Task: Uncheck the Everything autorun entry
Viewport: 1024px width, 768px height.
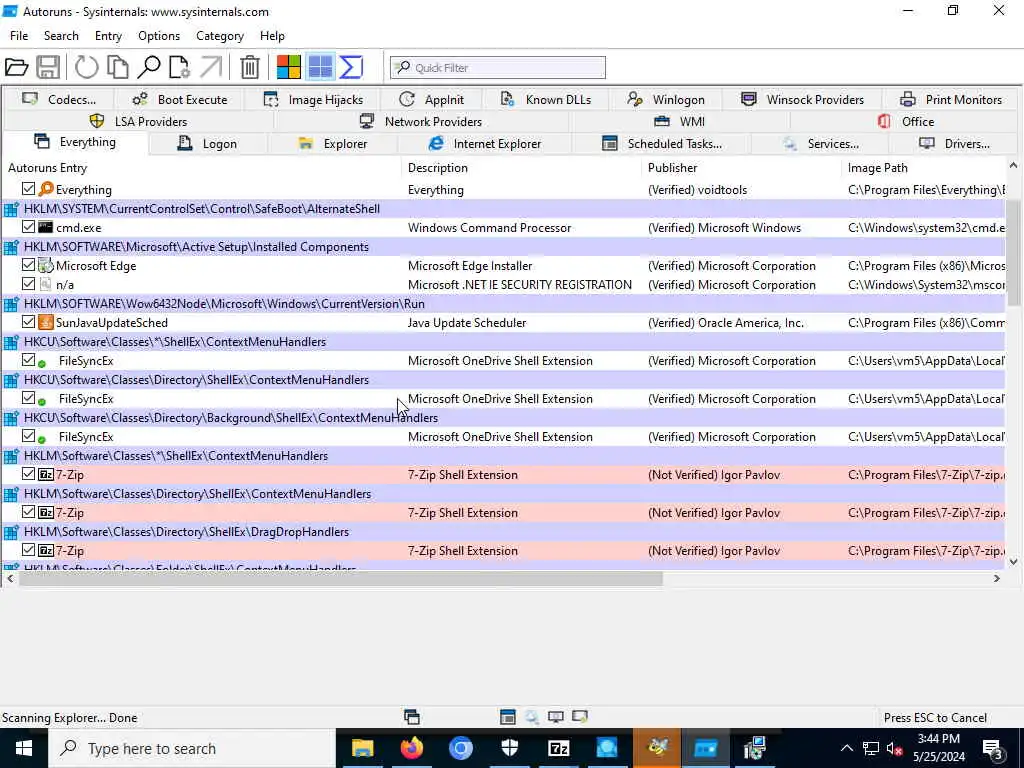Action: coord(28,189)
